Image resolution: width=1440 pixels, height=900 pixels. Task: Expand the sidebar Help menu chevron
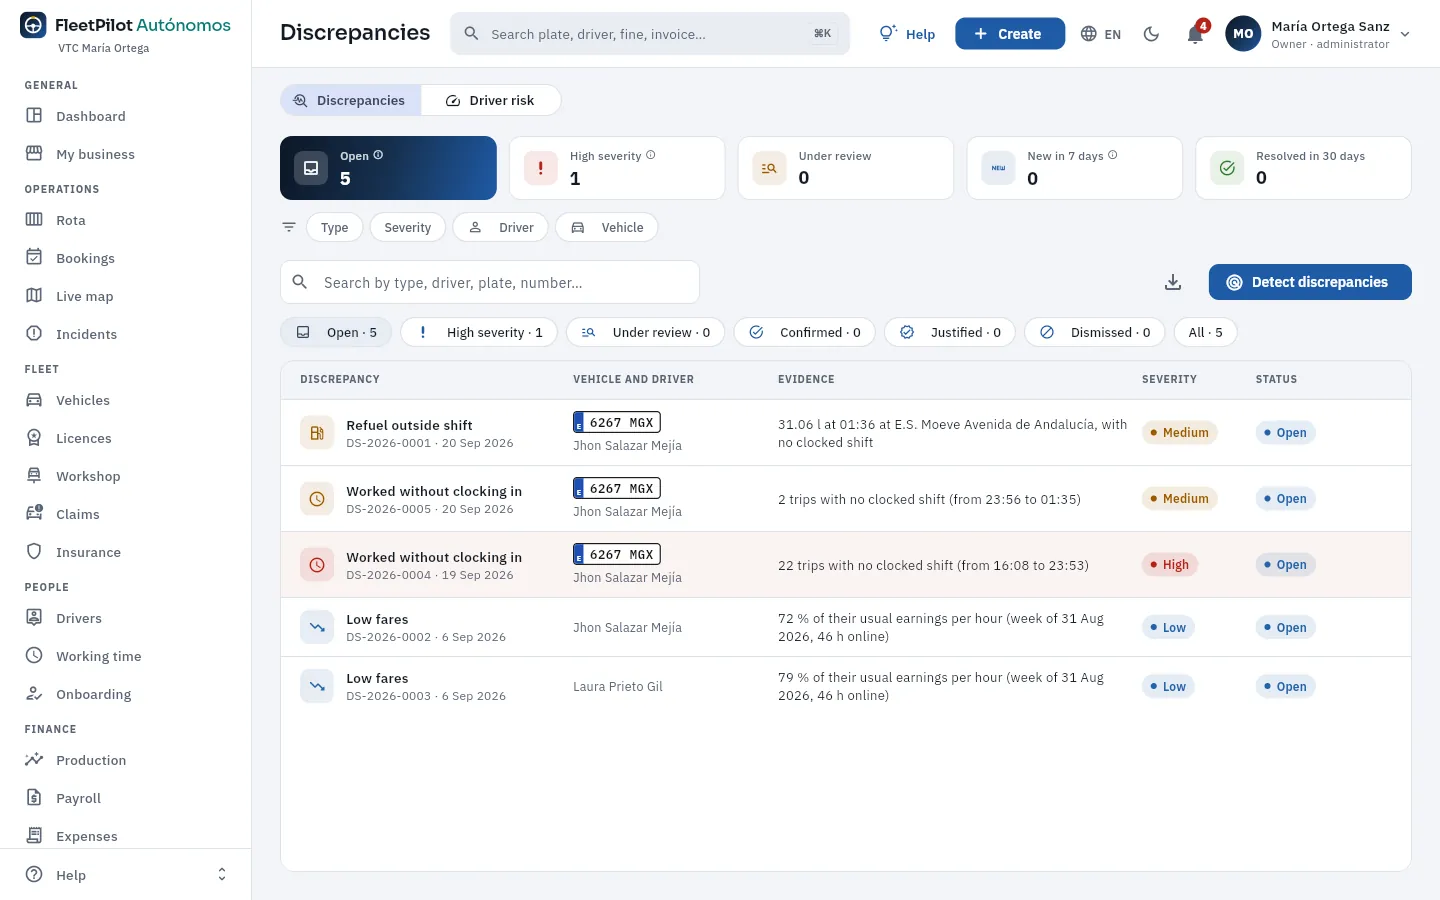tap(222, 875)
